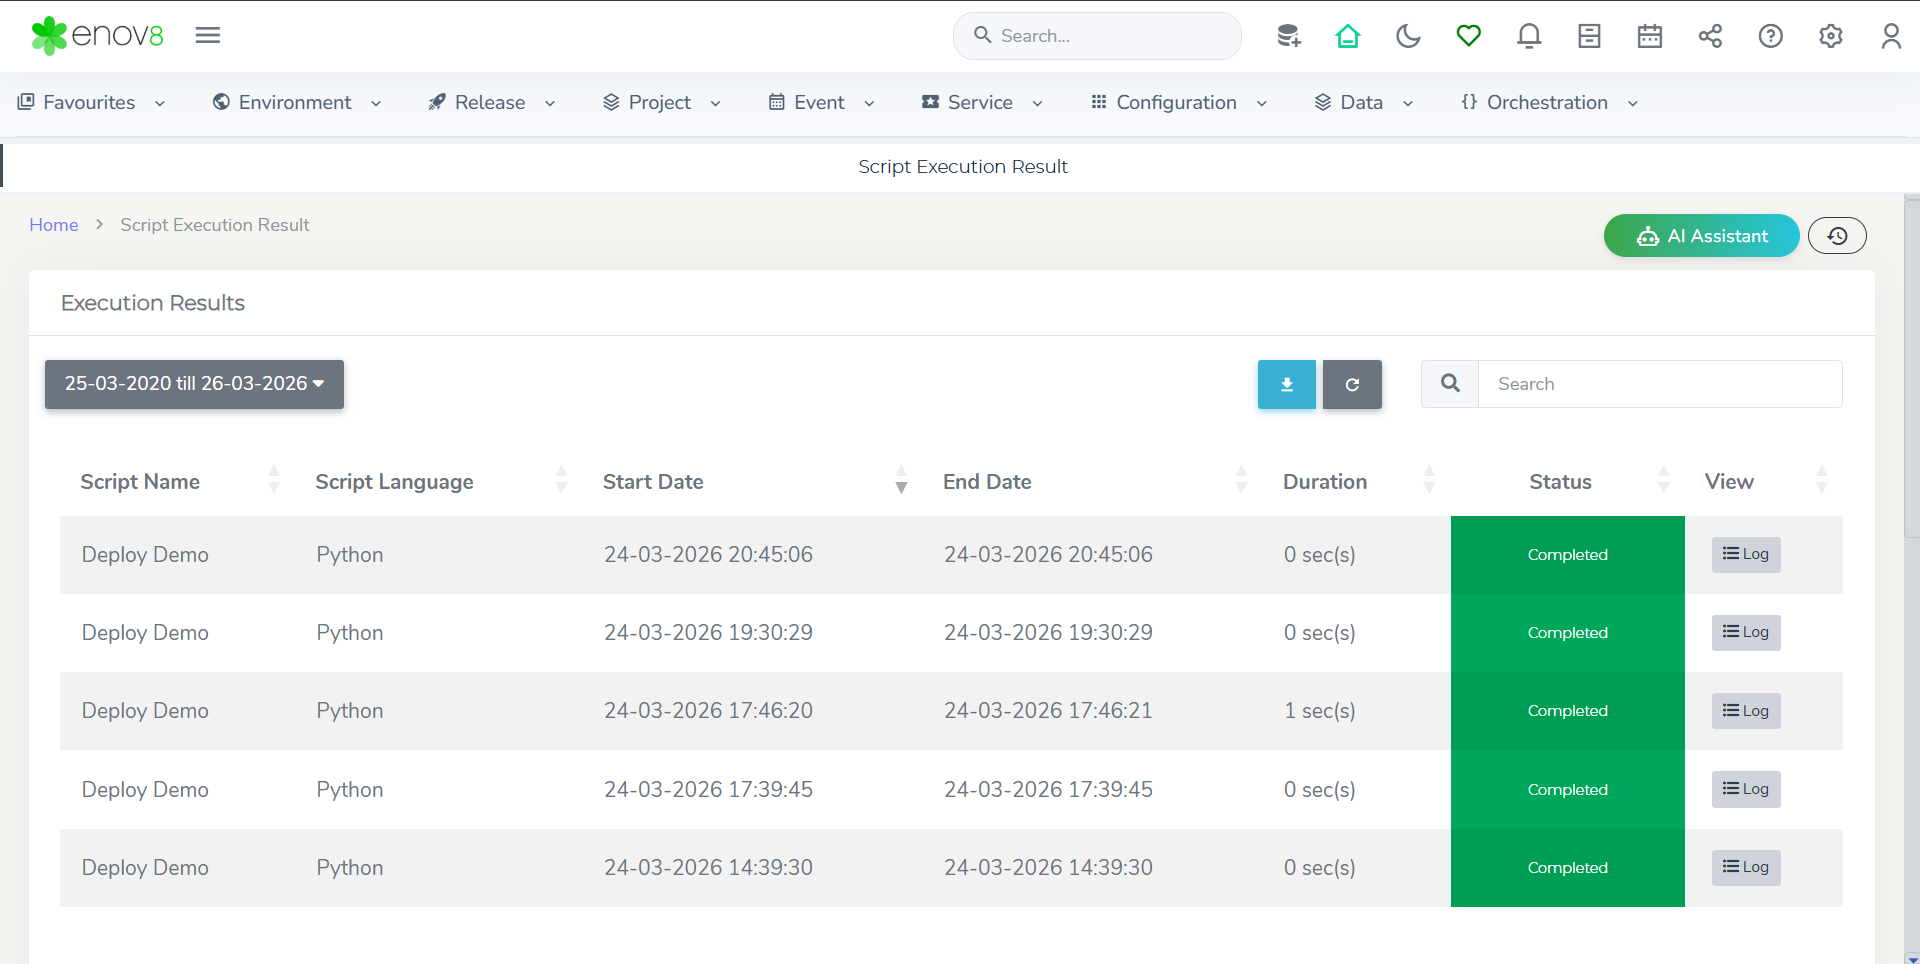Image resolution: width=1920 pixels, height=964 pixels.
Task: Click the history icon button
Action: [x=1837, y=236]
